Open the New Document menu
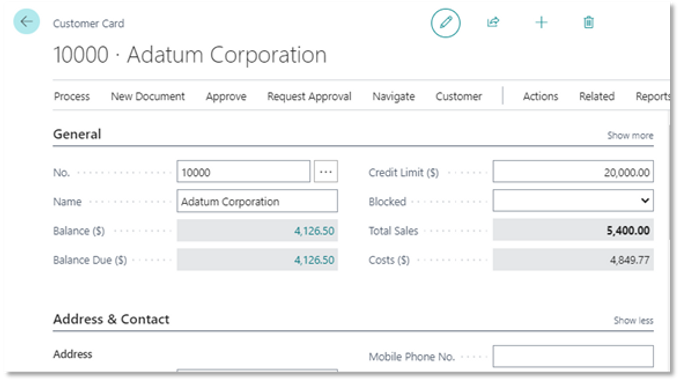 tap(148, 96)
